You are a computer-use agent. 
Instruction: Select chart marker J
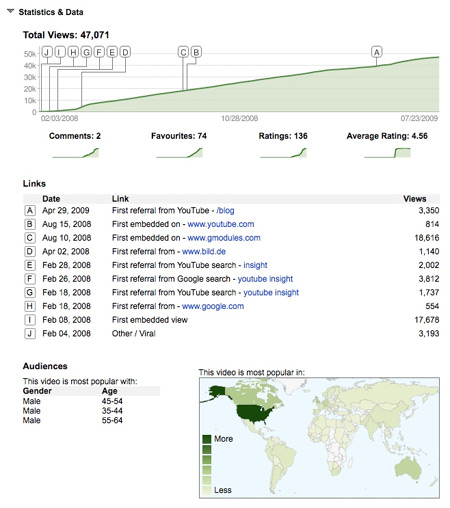coord(47,52)
